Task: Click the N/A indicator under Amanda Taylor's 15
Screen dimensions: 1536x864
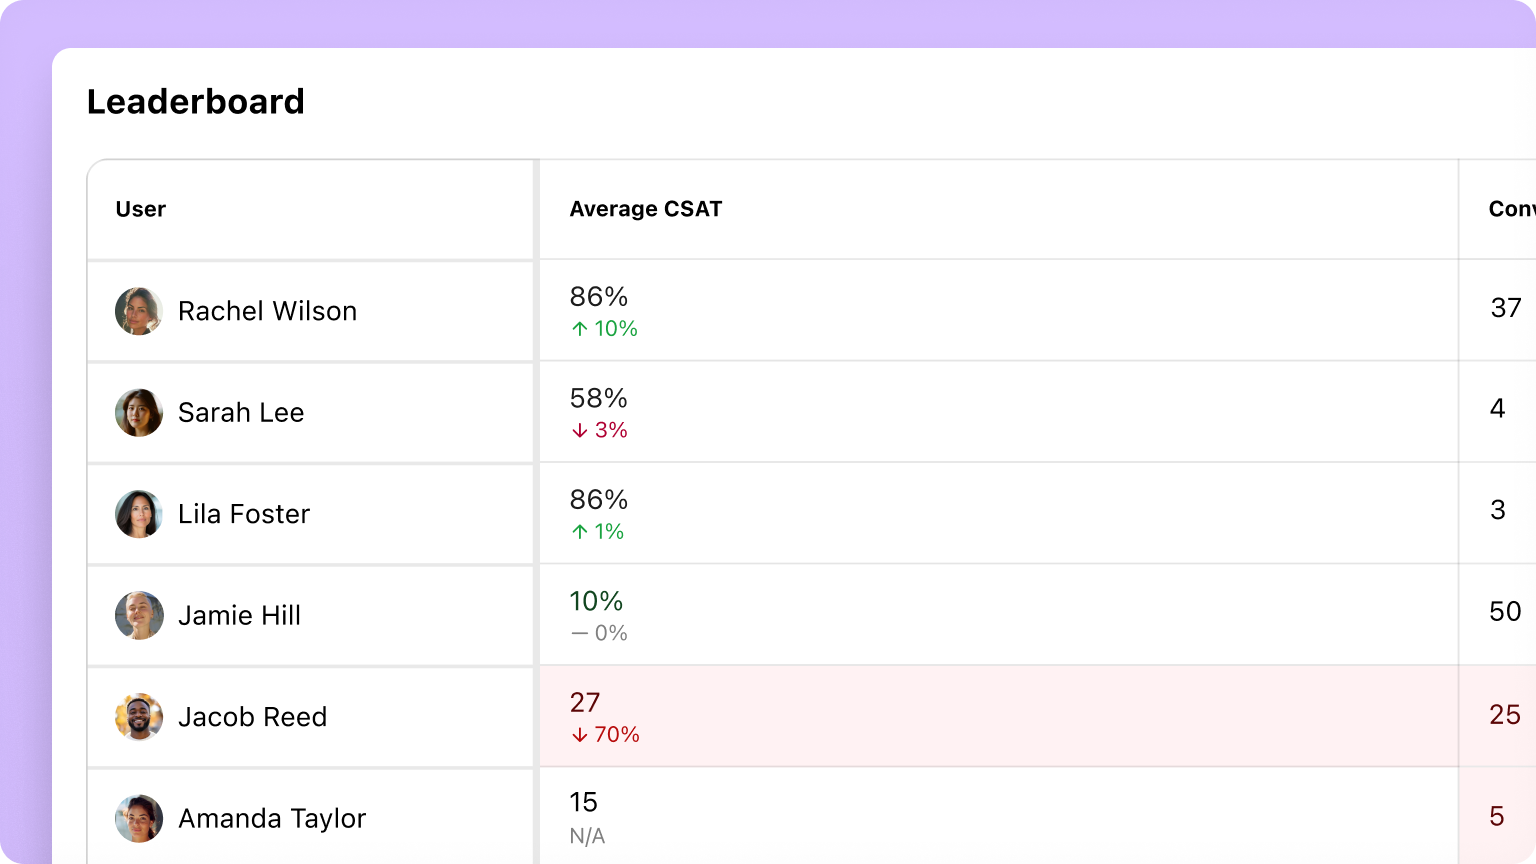Action: coord(587,836)
